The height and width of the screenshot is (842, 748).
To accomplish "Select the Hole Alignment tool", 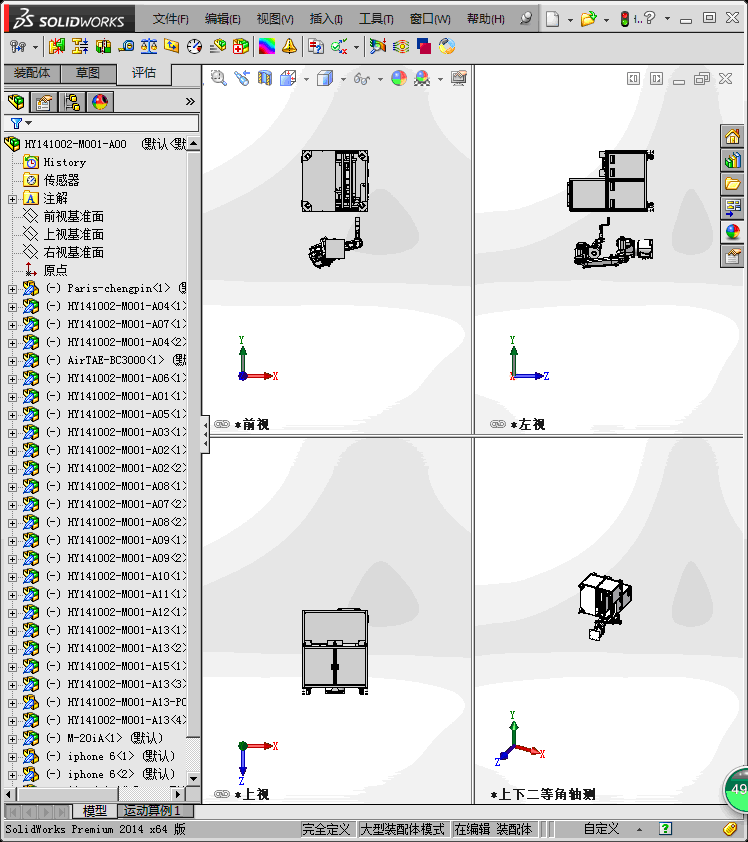I will coord(103,47).
